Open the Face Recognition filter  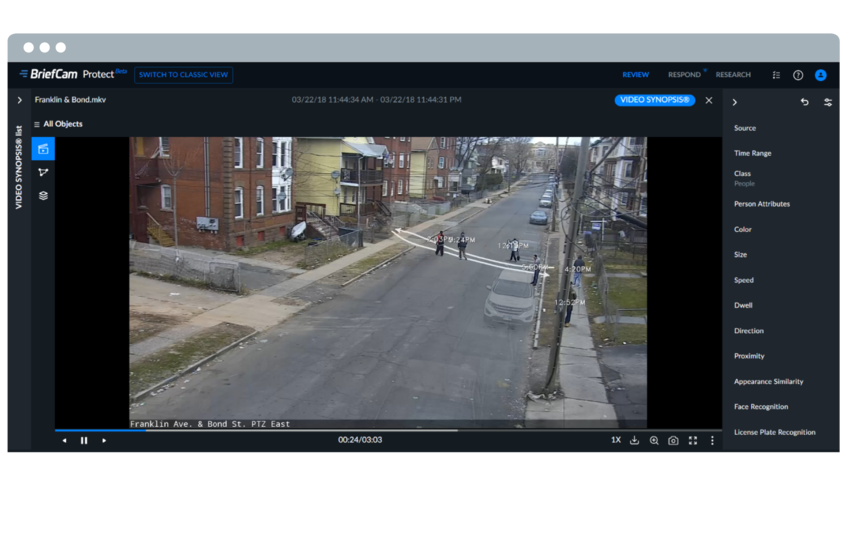(x=760, y=407)
